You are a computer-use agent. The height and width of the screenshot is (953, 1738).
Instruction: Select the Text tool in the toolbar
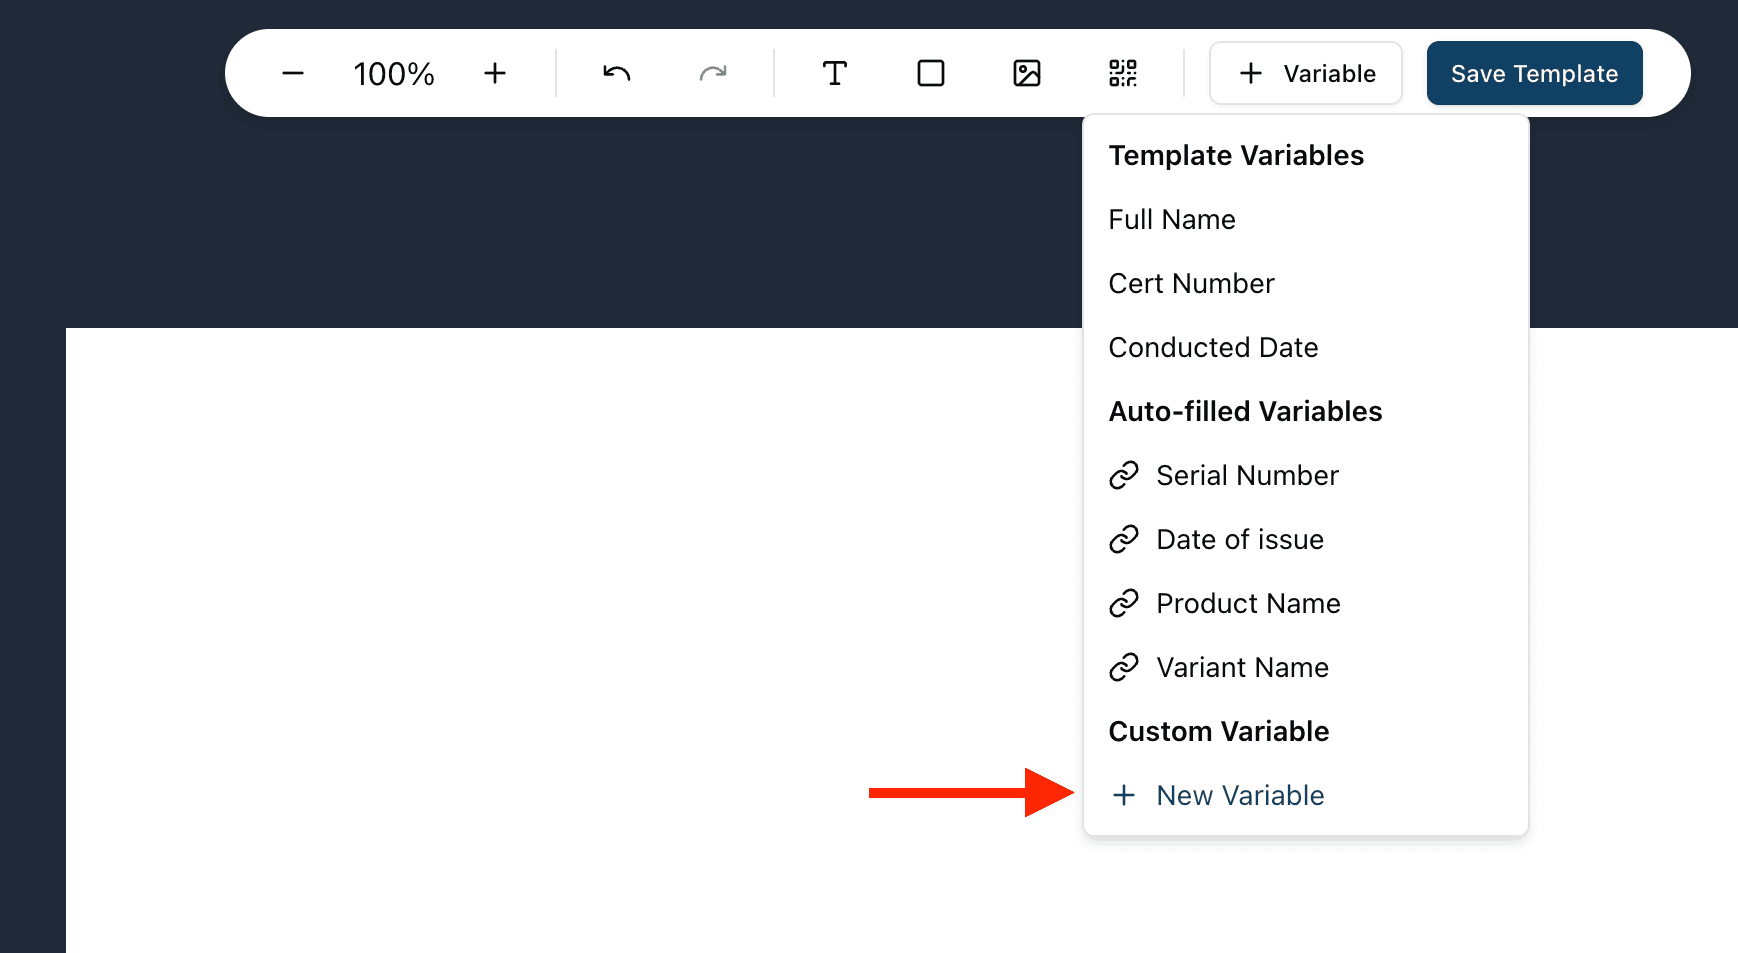[x=835, y=72]
